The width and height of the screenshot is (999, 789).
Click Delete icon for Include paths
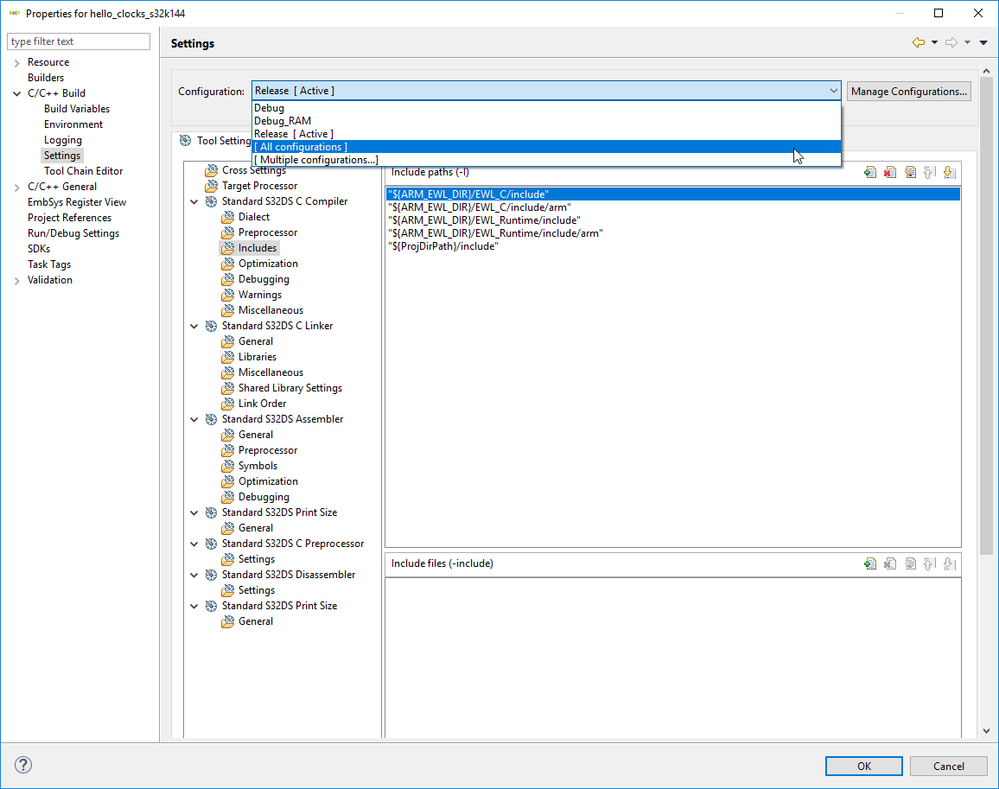pos(890,172)
